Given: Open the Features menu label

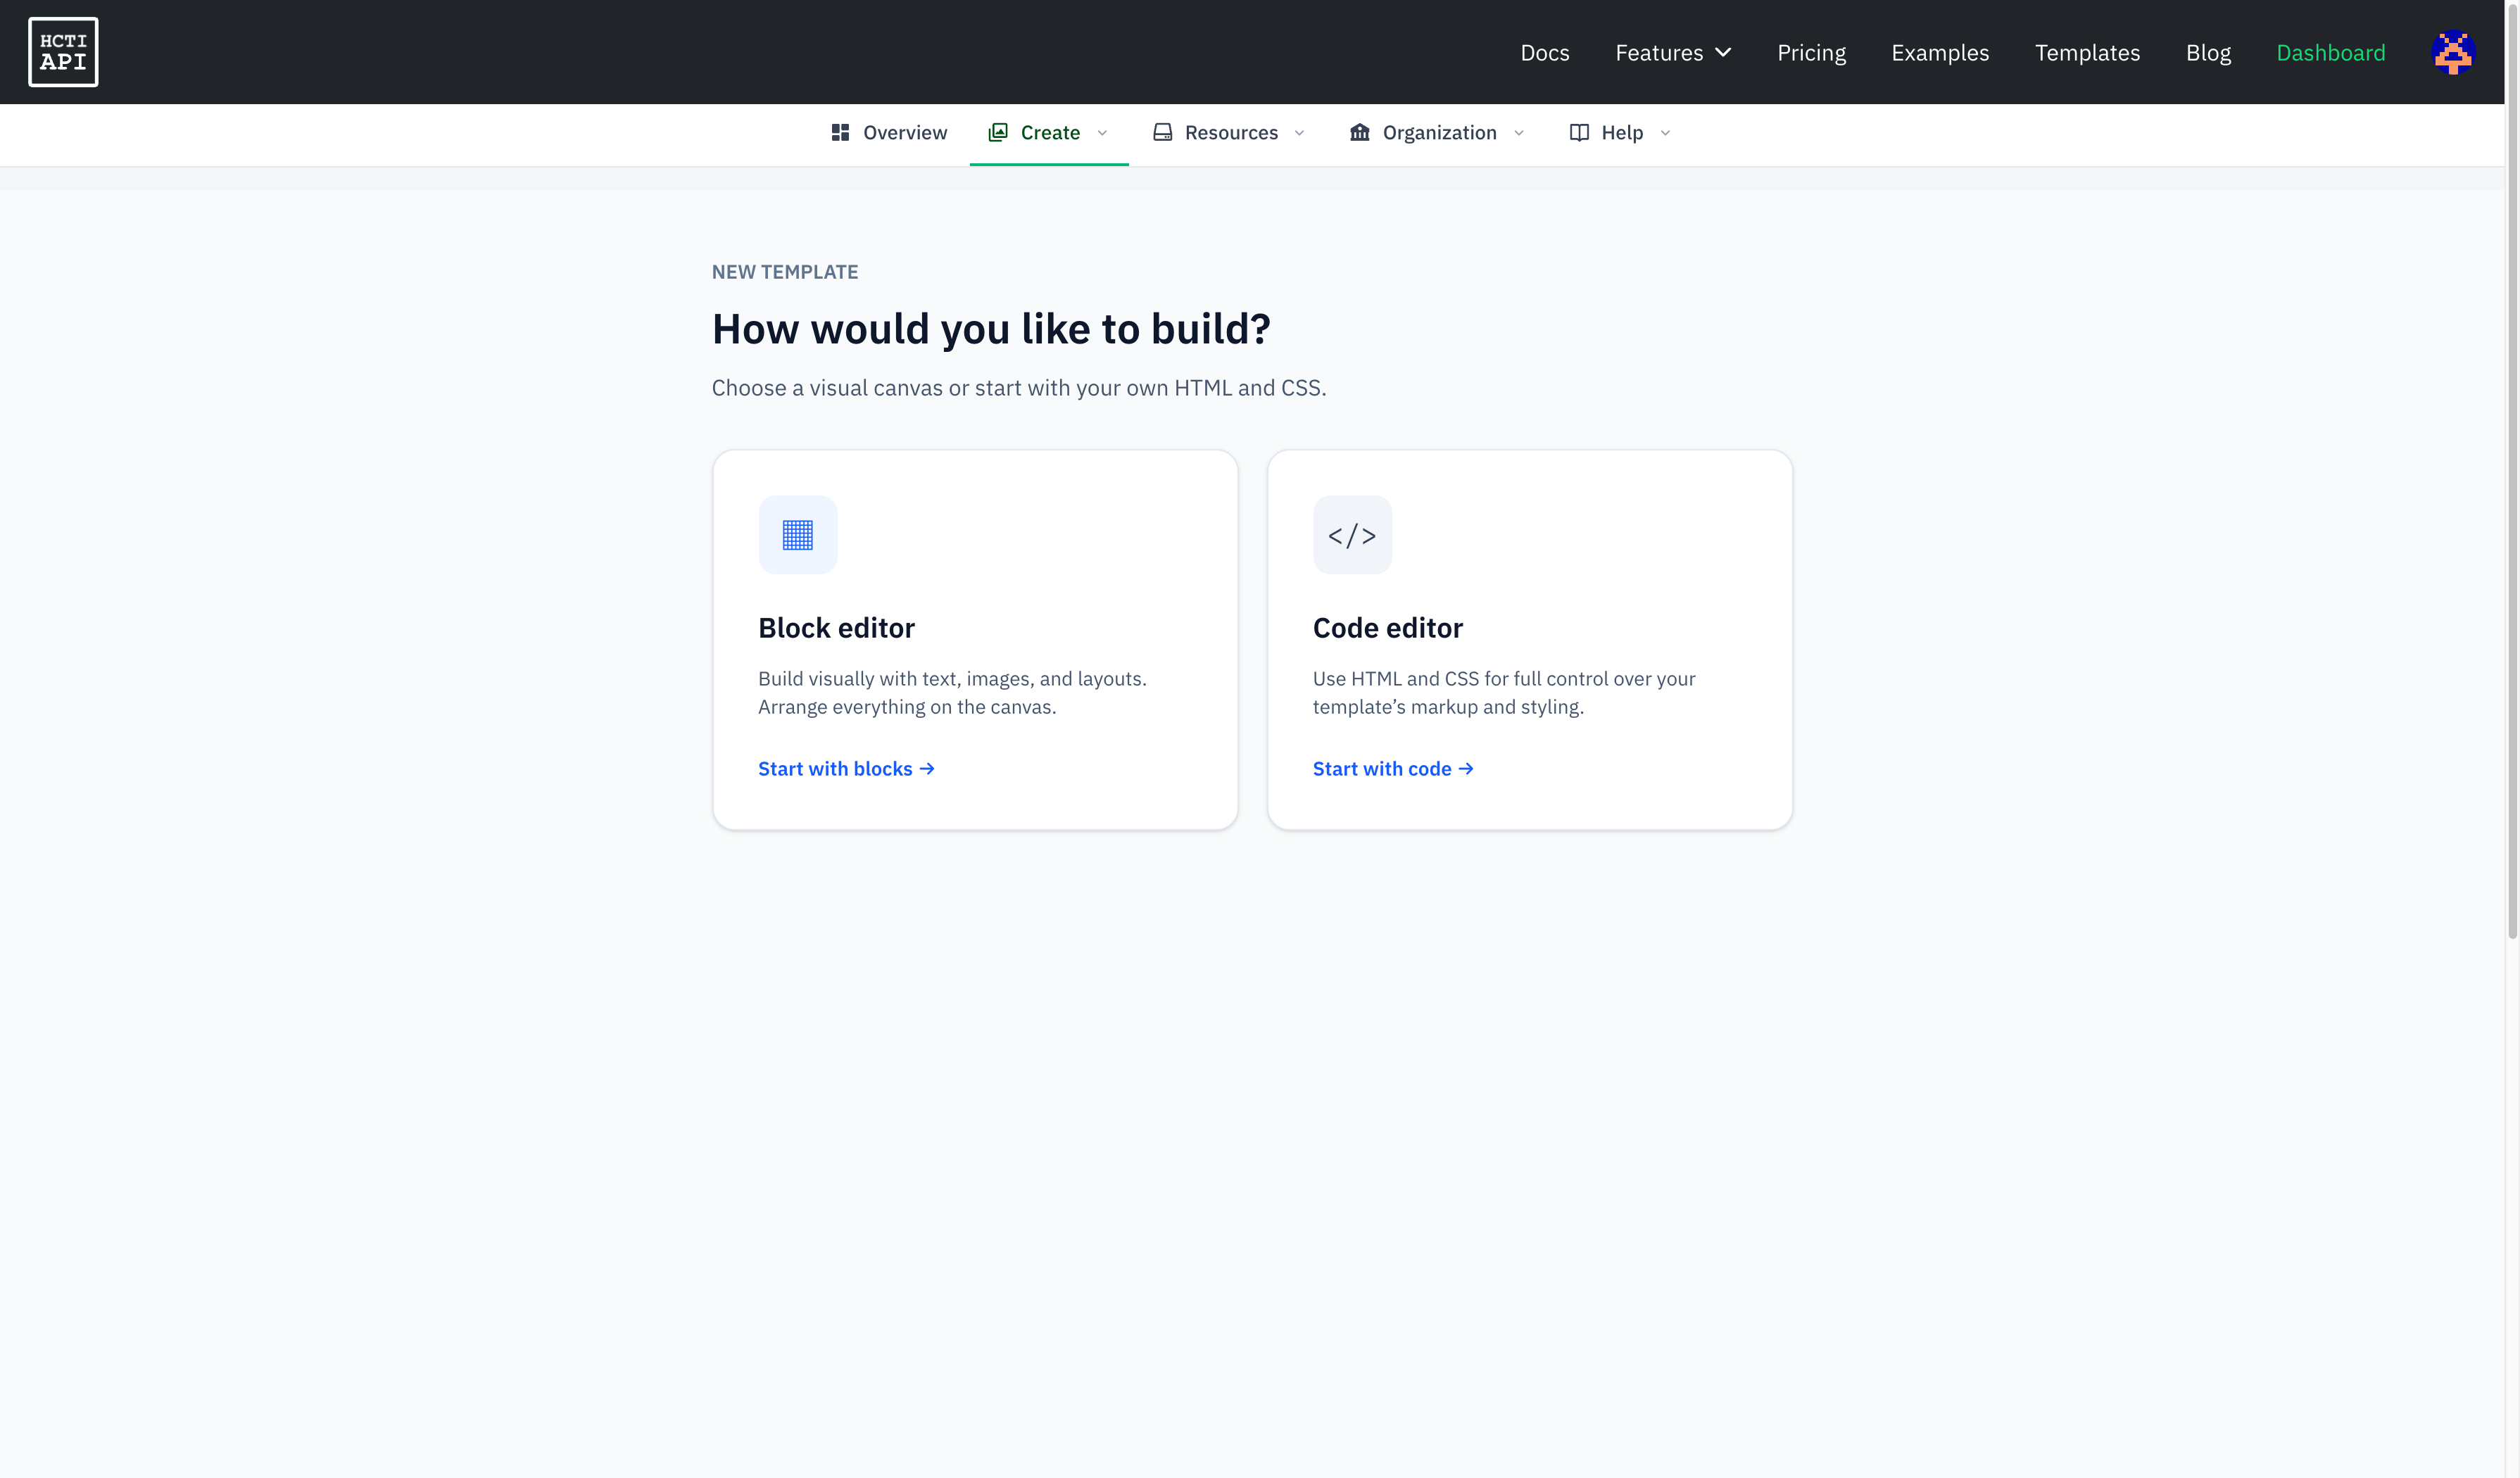Looking at the screenshot, I should [x=1659, y=53].
